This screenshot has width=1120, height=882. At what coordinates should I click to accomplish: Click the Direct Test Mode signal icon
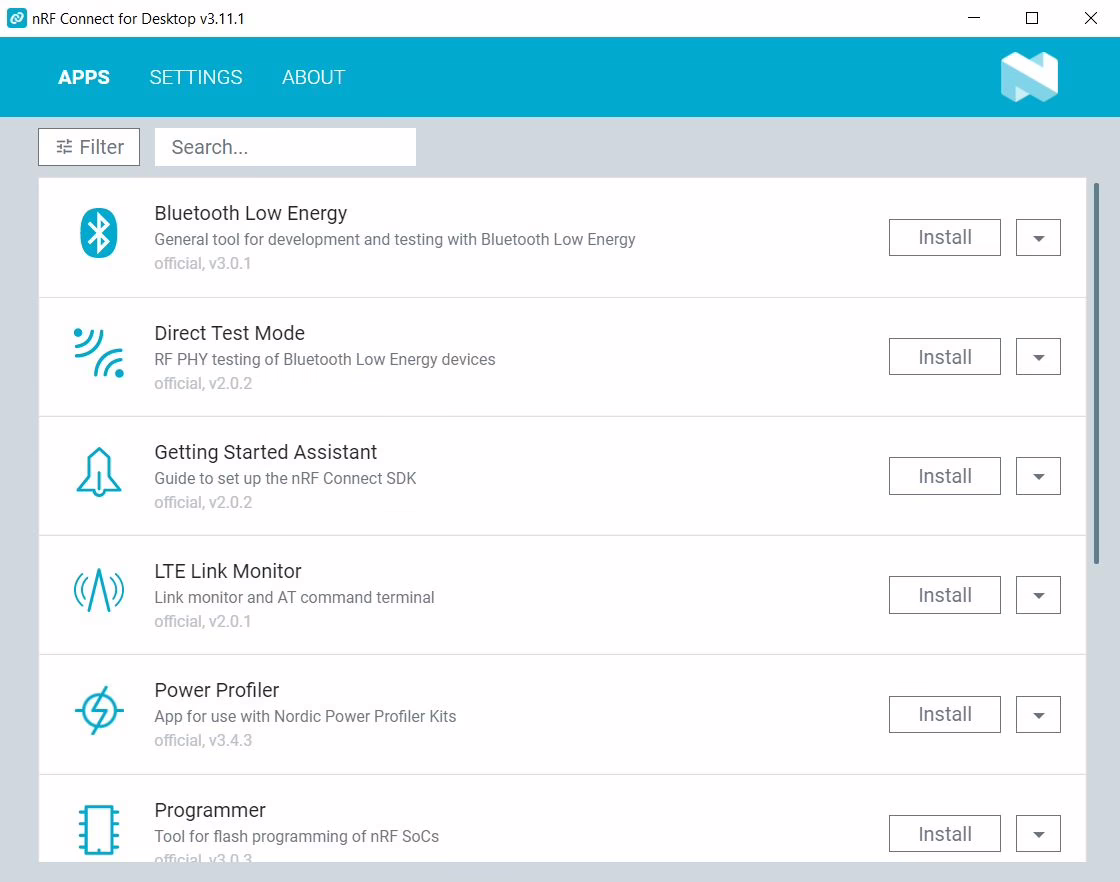99,353
